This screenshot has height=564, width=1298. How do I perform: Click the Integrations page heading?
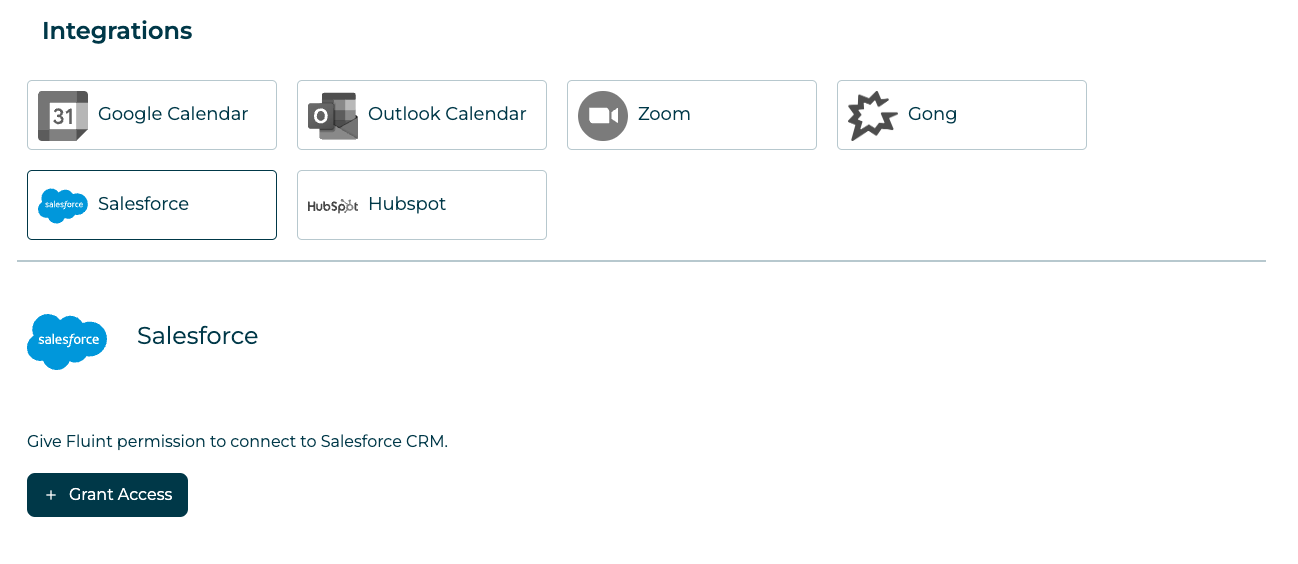click(x=117, y=31)
